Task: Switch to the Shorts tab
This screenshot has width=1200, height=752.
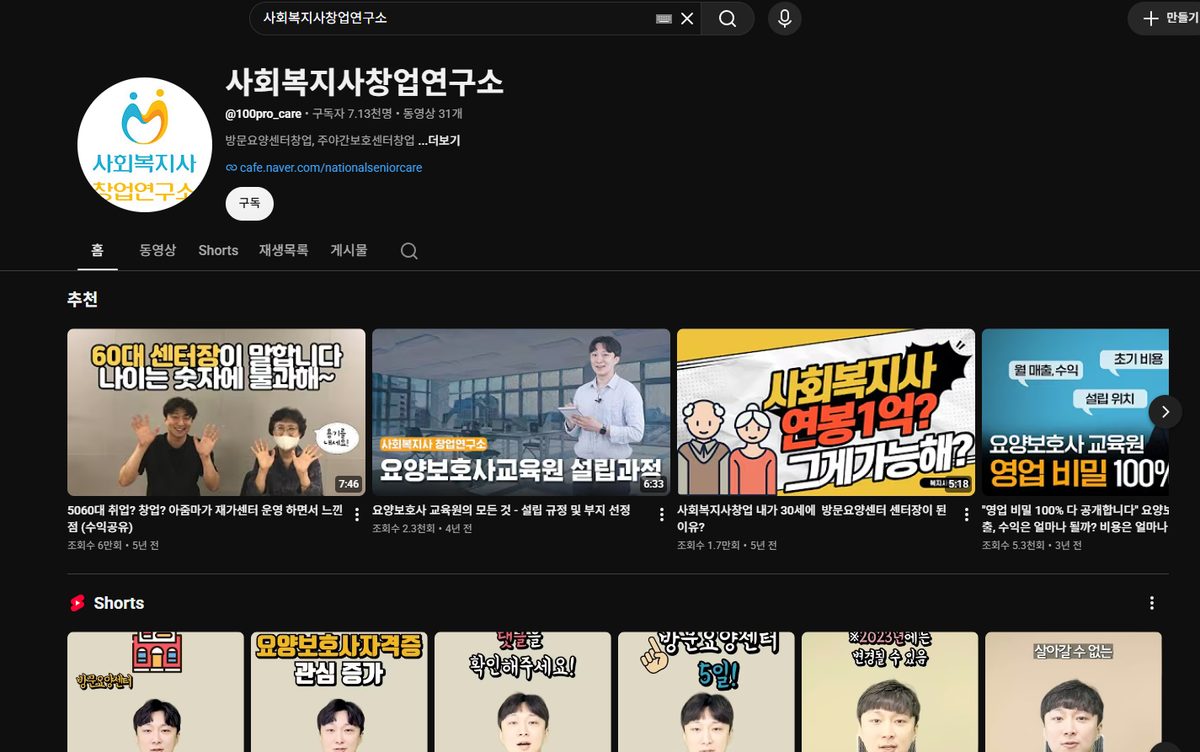Action: pos(218,250)
